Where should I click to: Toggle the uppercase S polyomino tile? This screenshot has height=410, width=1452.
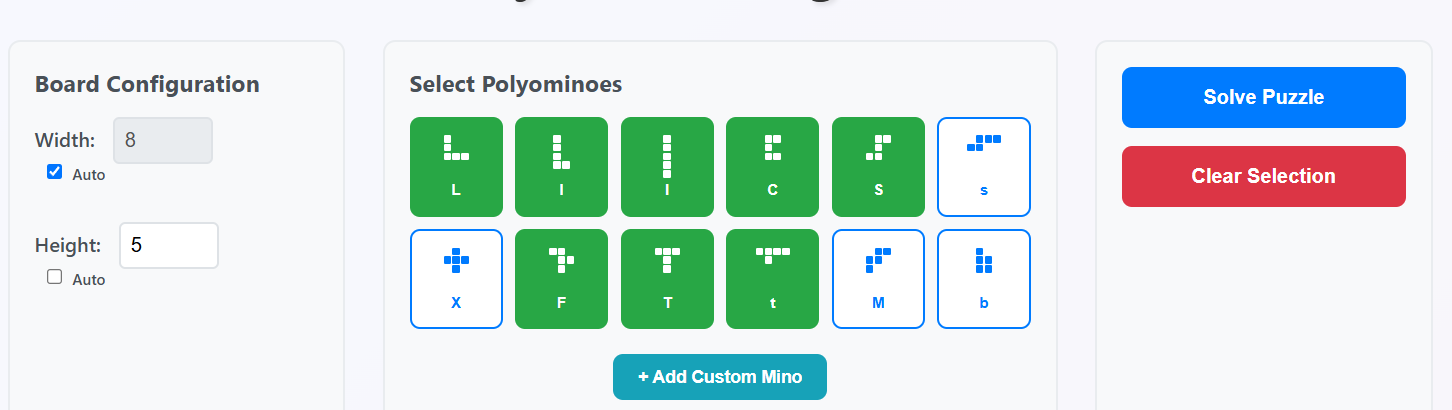click(x=878, y=167)
